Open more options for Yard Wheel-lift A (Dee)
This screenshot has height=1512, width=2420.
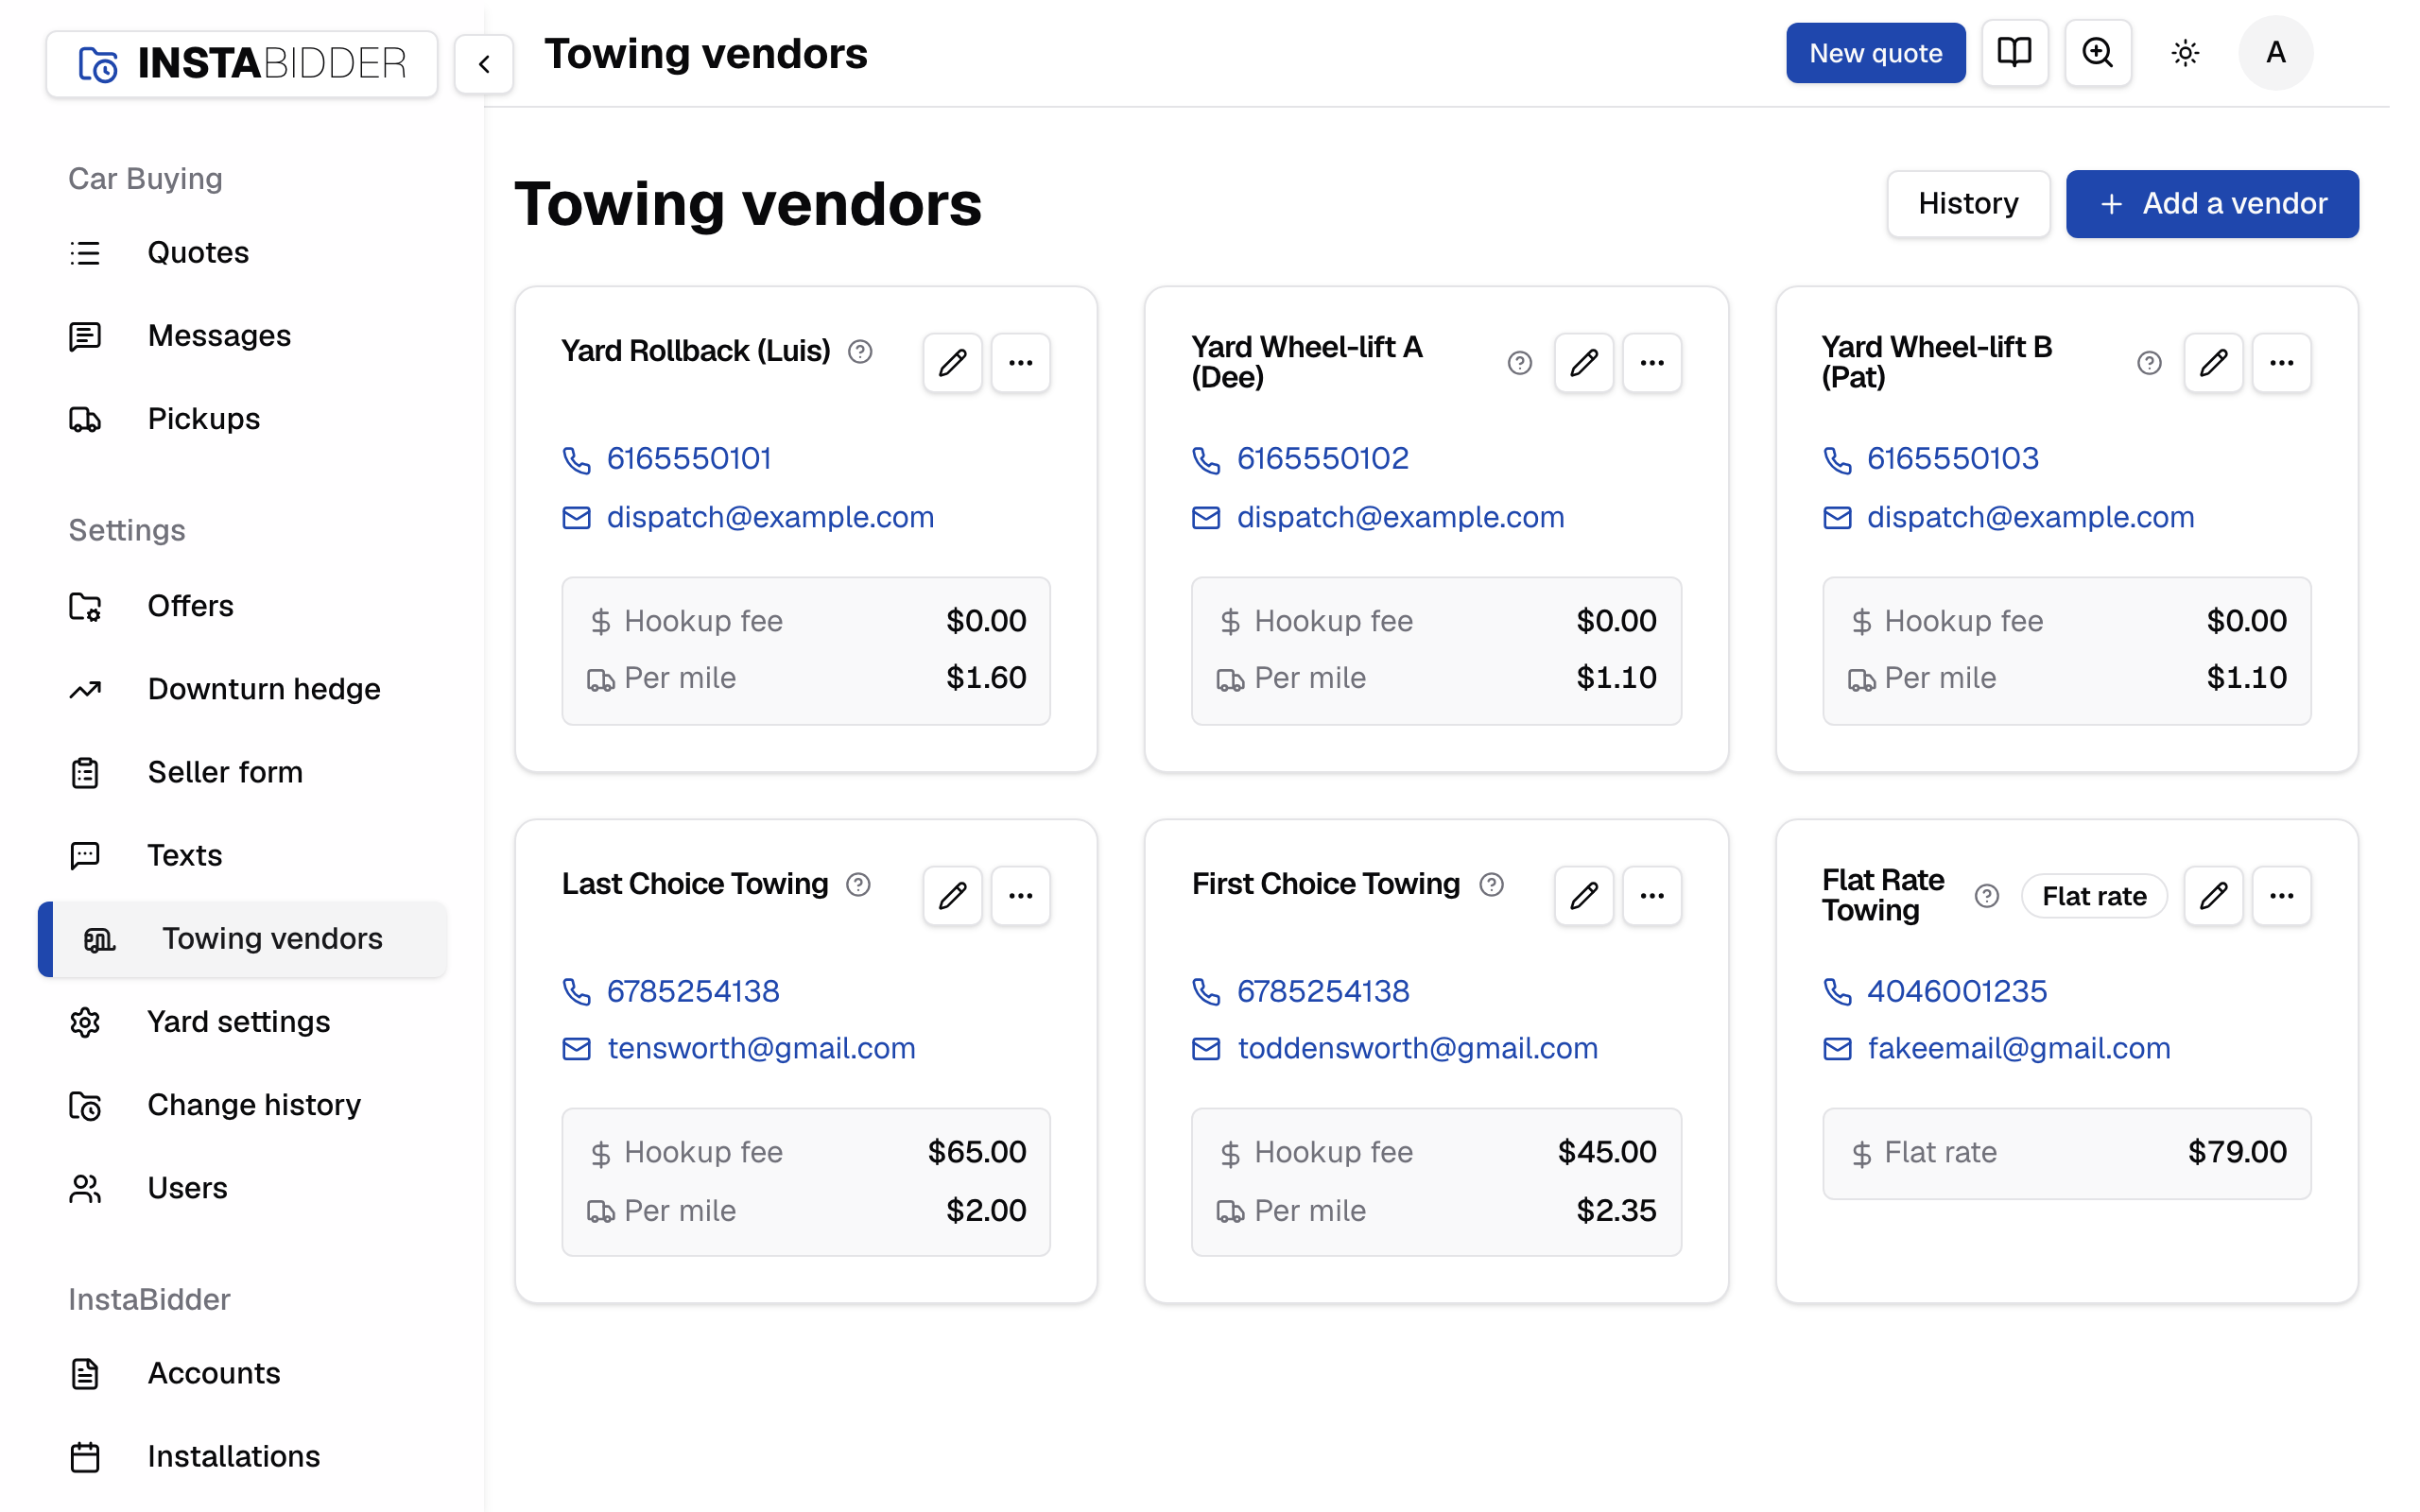pyautogui.click(x=1651, y=362)
